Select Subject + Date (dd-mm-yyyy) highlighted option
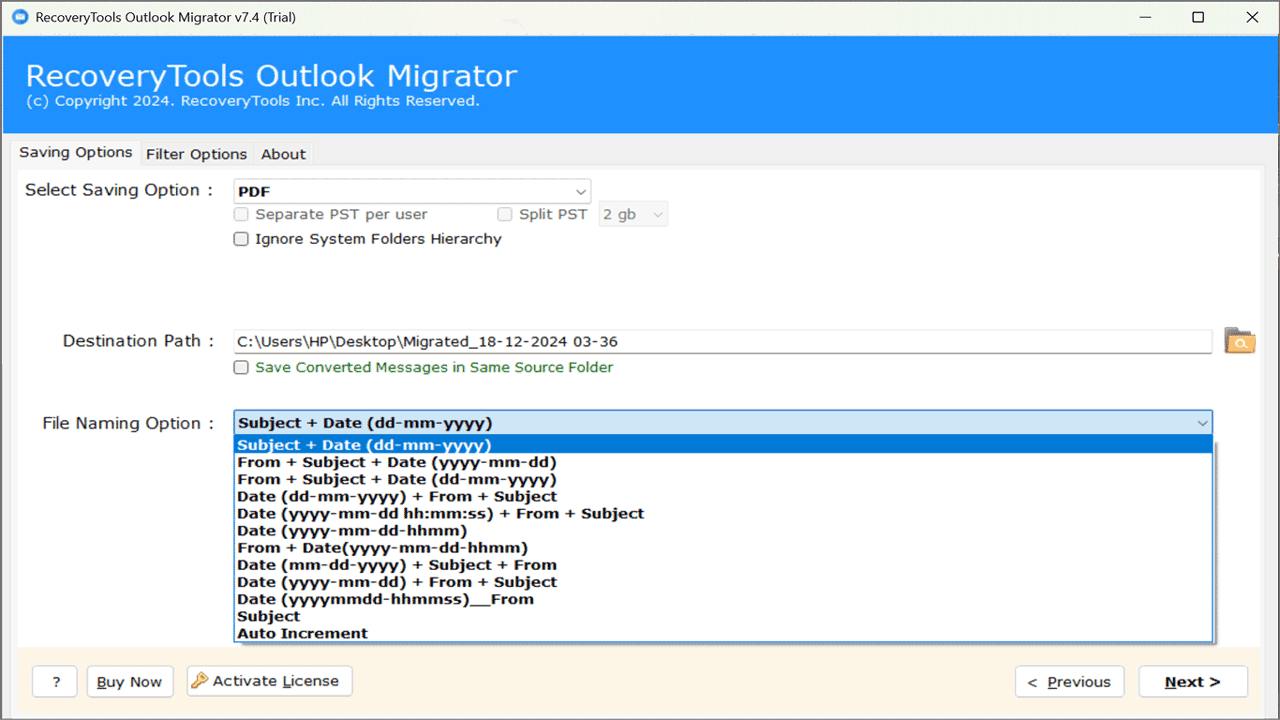Screen dimensions: 1280x720 click(723, 445)
